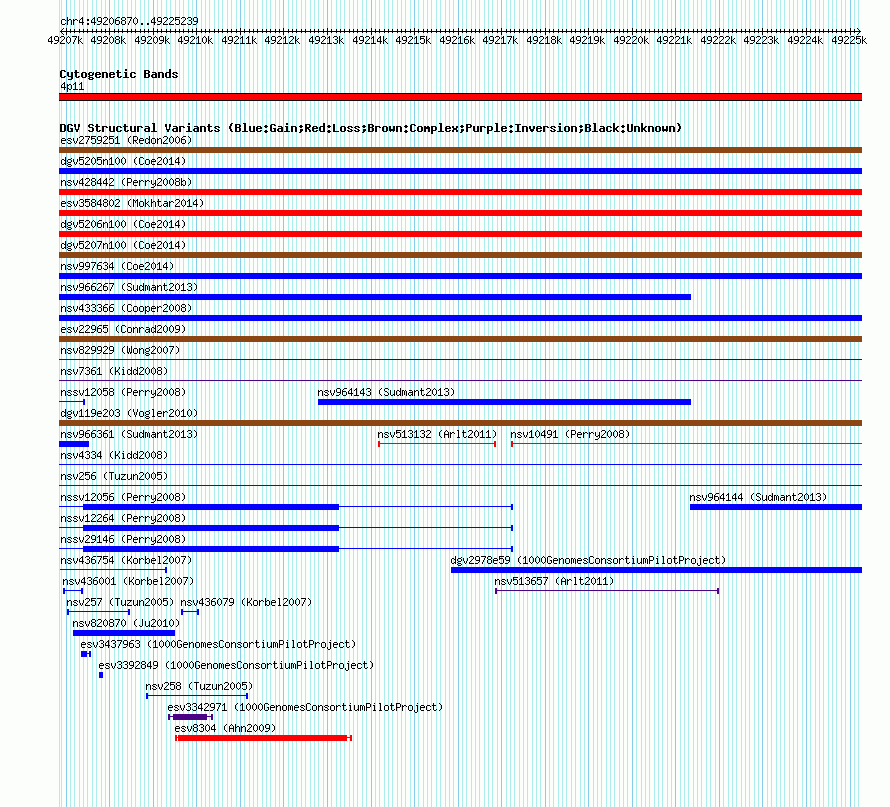This screenshot has height=807, width=890.
Task: Click the blue nsv964144 gain bar
Action: coord(776,507)
